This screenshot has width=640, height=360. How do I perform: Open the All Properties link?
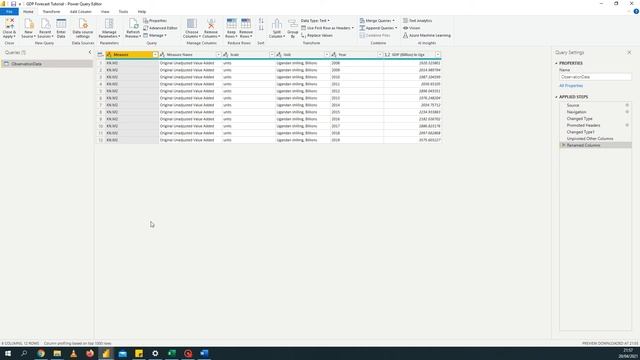[x=571, y=86]
